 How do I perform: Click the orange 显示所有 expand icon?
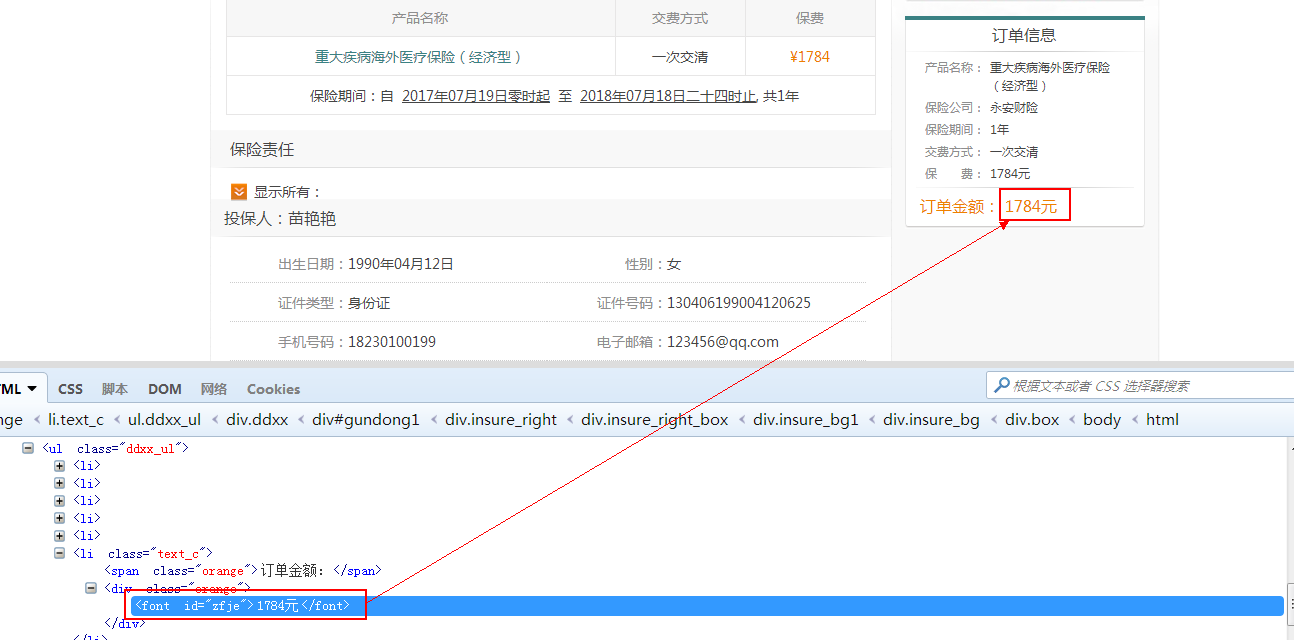(x=239, y=191)
